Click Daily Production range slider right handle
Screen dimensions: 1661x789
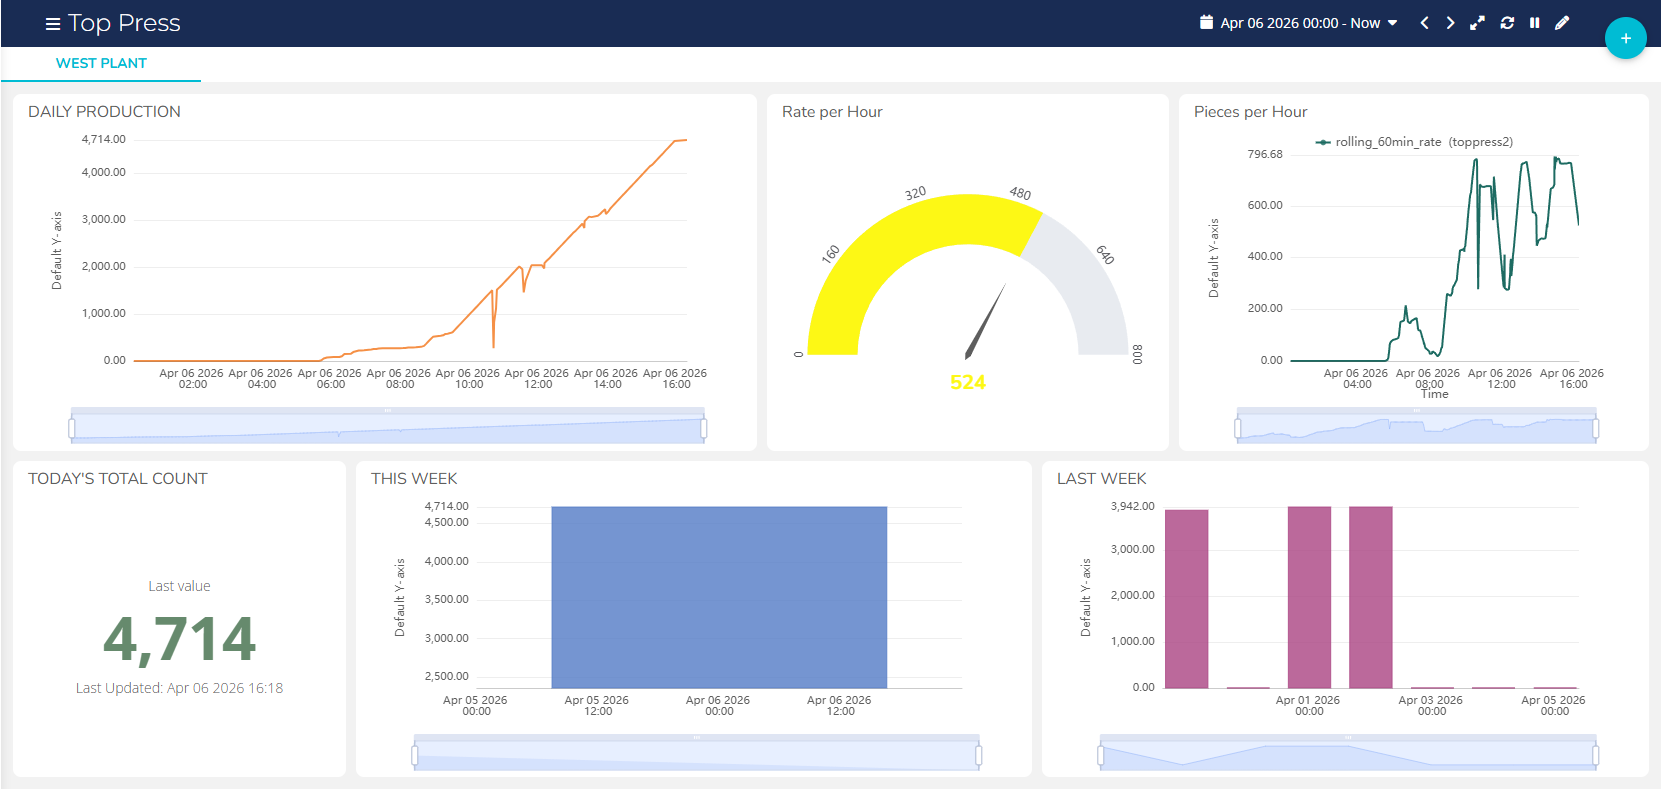704,429
